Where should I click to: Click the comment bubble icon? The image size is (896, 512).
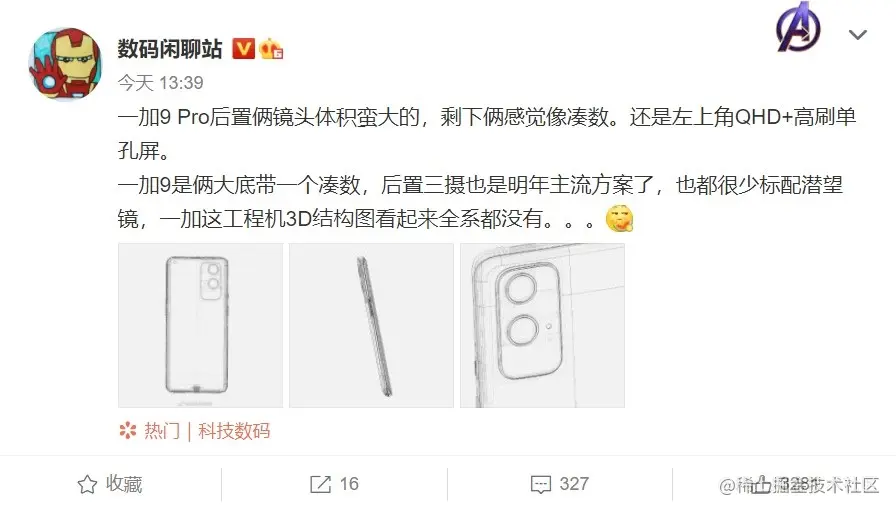coord(541,485)
